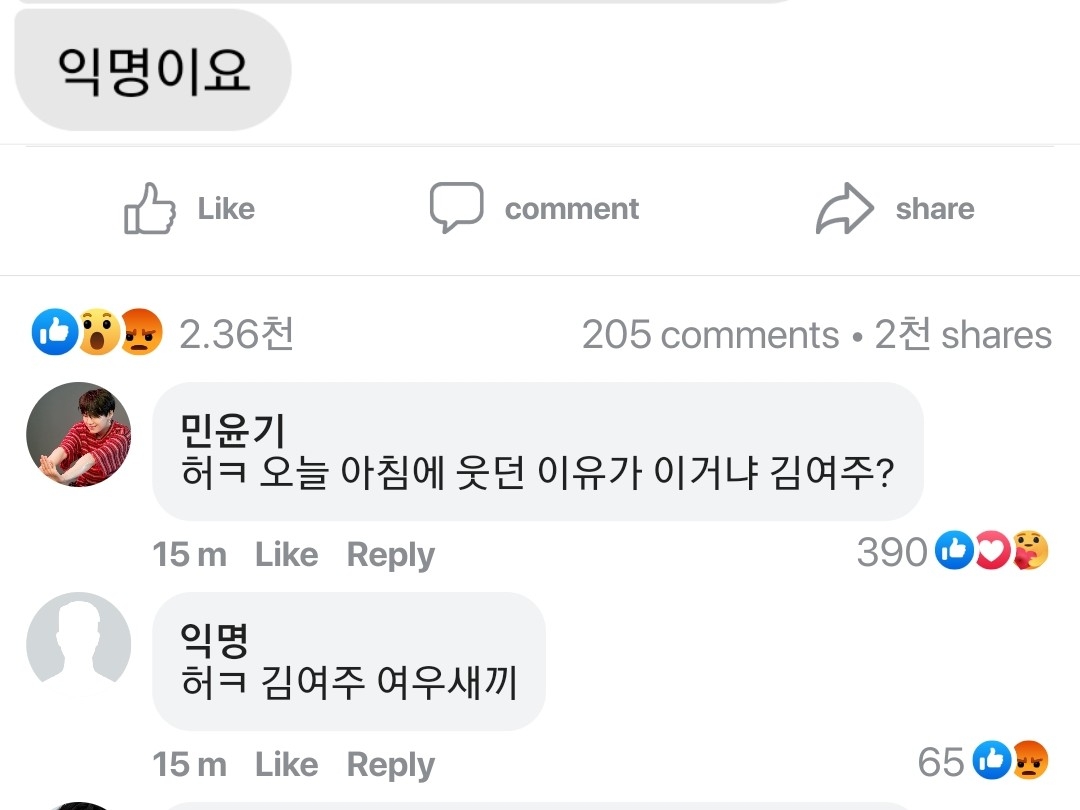Click the angry reaction on 익명's comment
This screenshot has width=1080, height=810.
click(x=1030, y=762)
